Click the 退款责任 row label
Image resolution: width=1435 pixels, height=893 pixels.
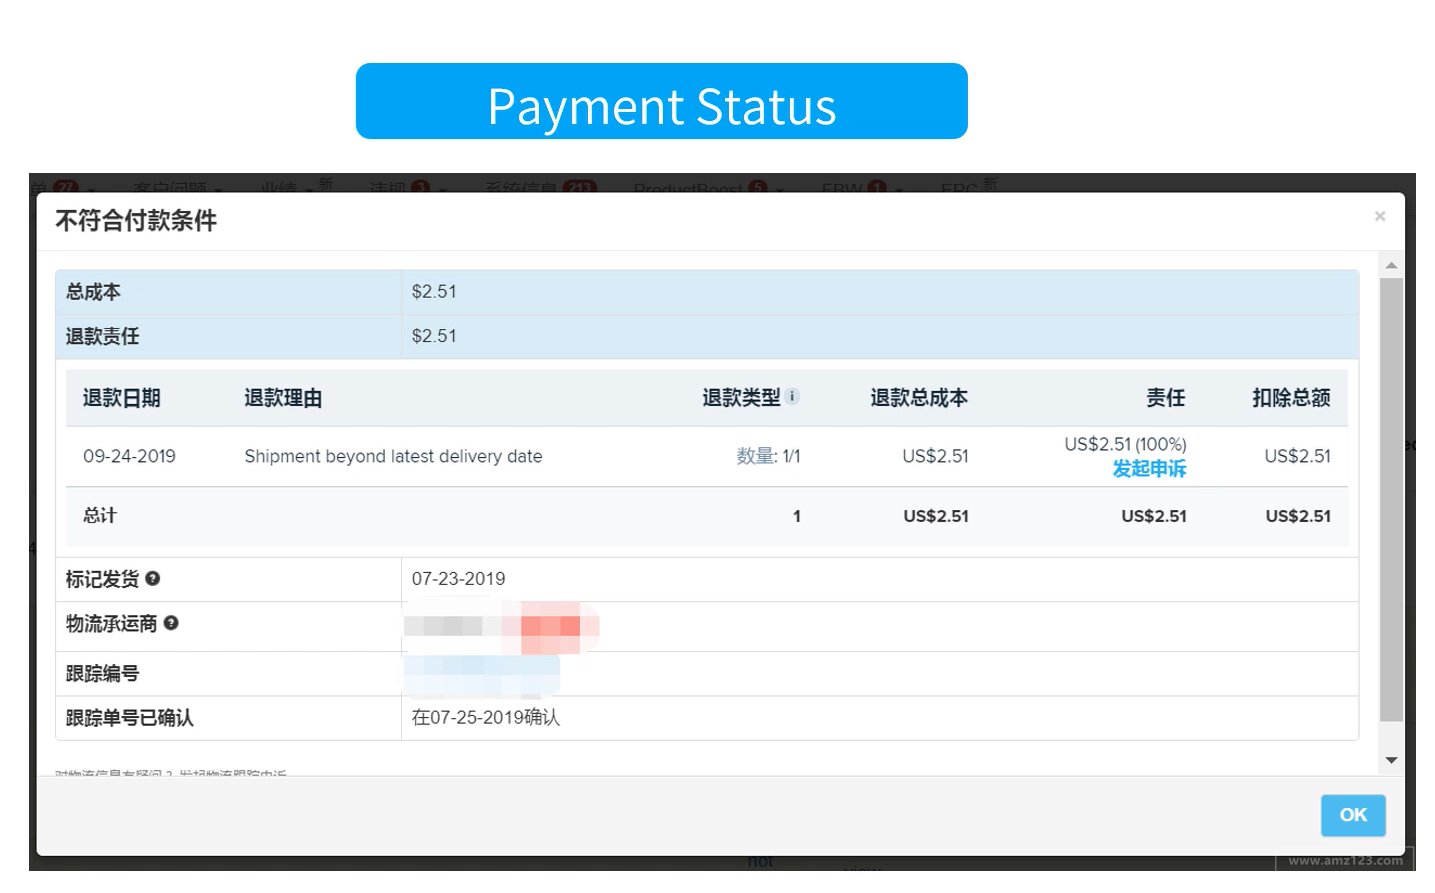[x=102, y=336]
